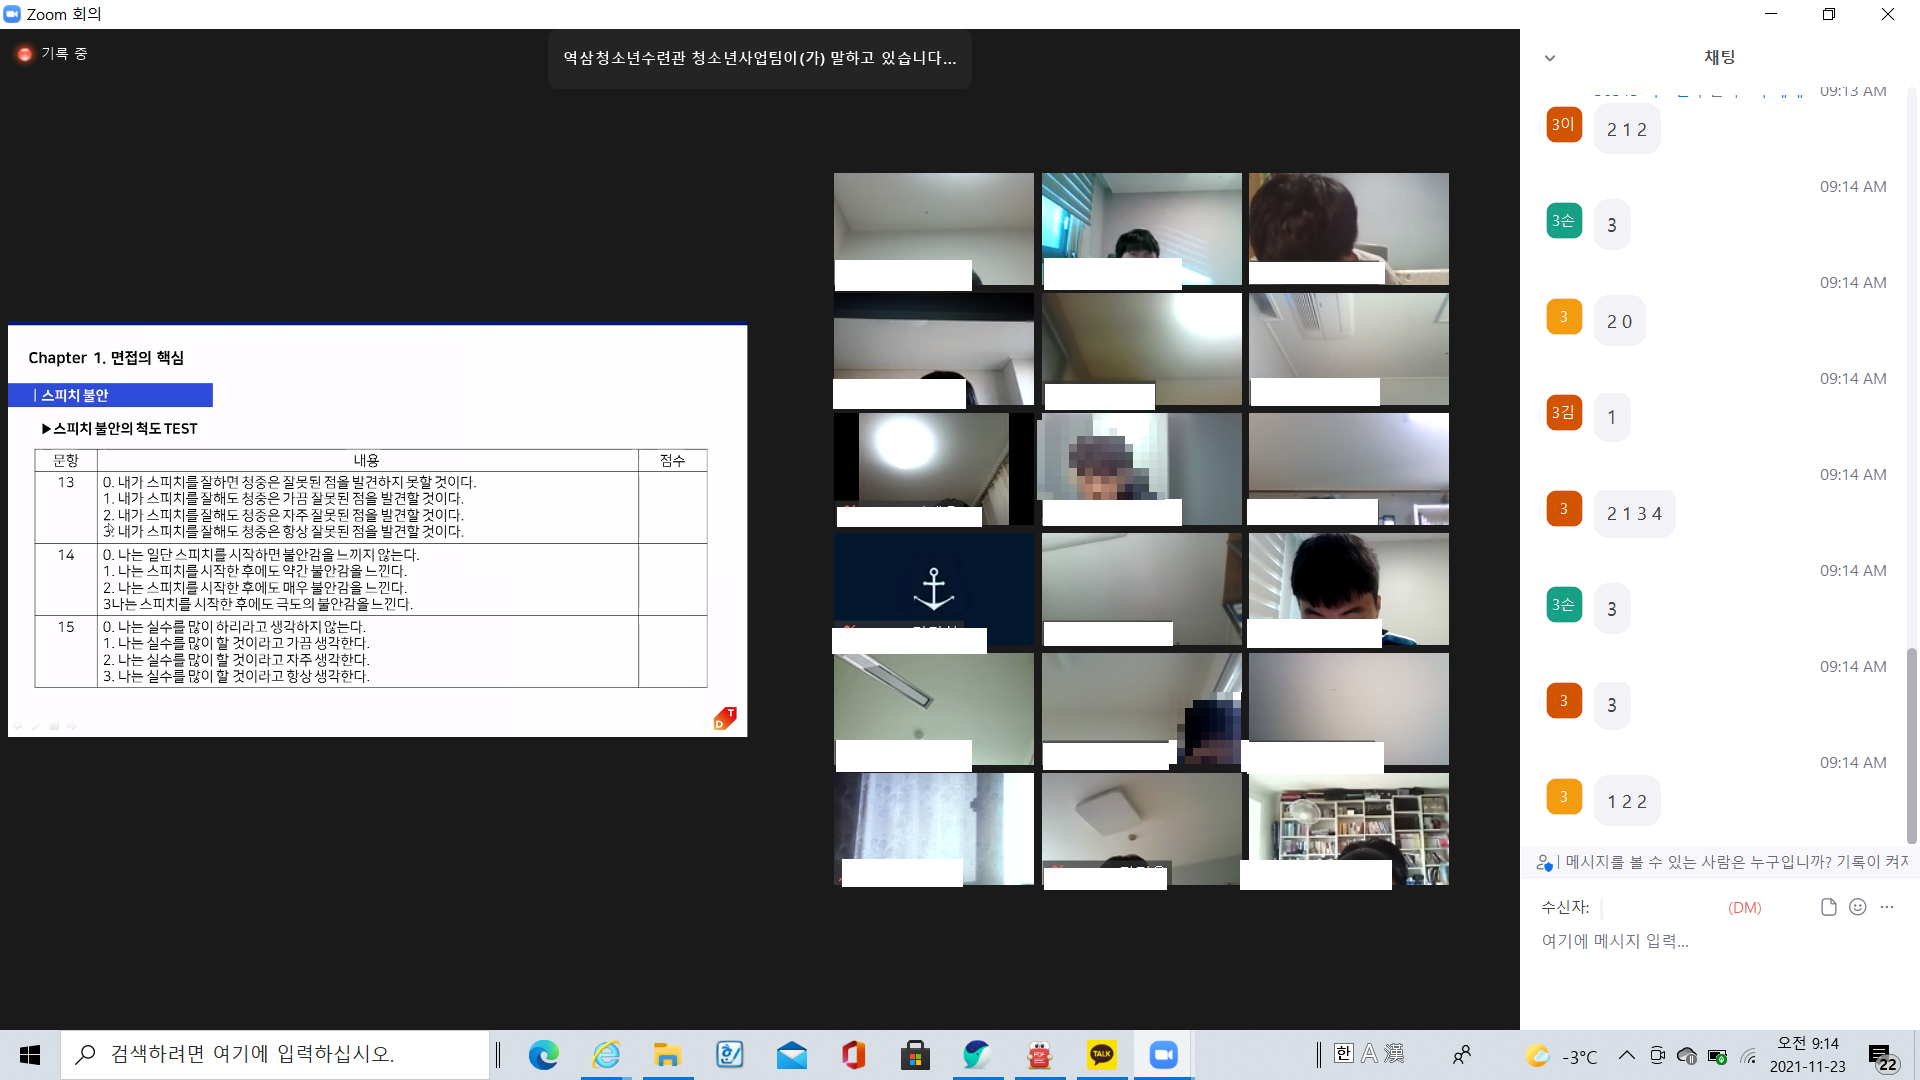Screen dimensions: 1920x1080
Task: Click the shared slide 'Chapter 1. 면접의 핵심' title
Action: (106, 358)
